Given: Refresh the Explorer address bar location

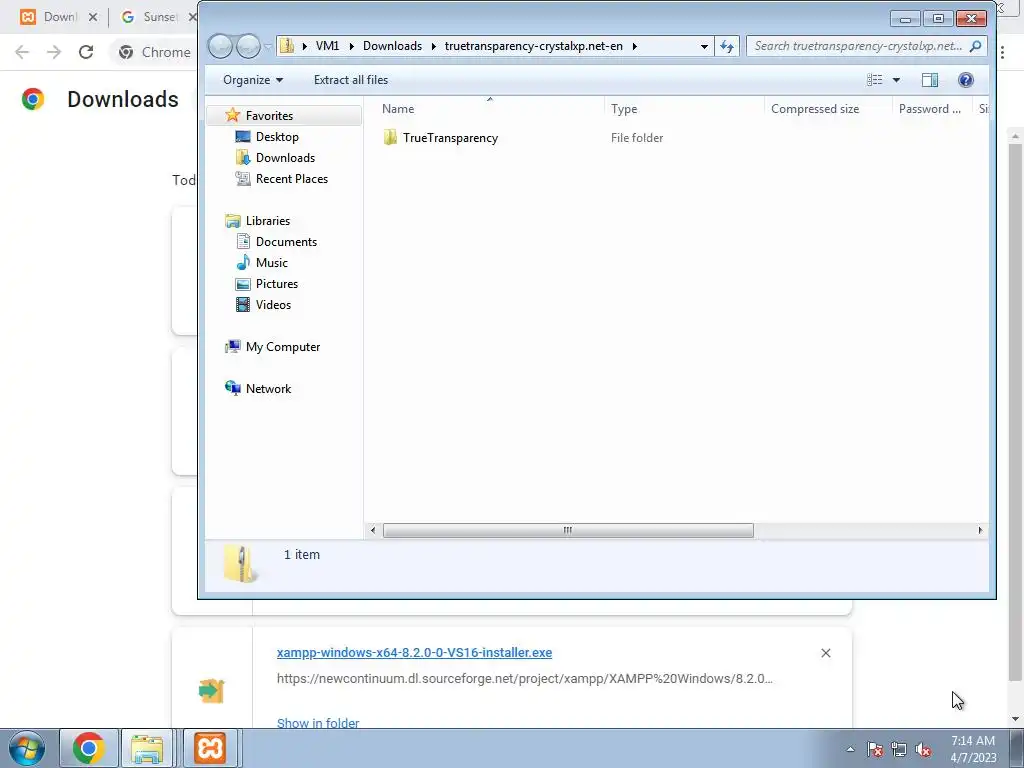Looking at the screenshot, I should tap(727, 46).
